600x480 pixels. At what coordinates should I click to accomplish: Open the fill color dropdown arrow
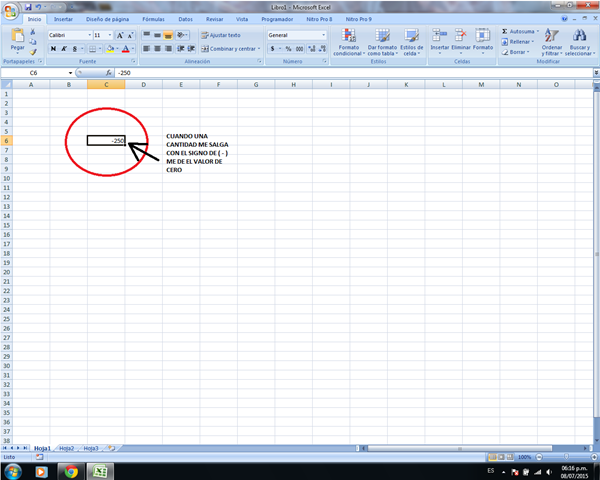tap(117, 49)
